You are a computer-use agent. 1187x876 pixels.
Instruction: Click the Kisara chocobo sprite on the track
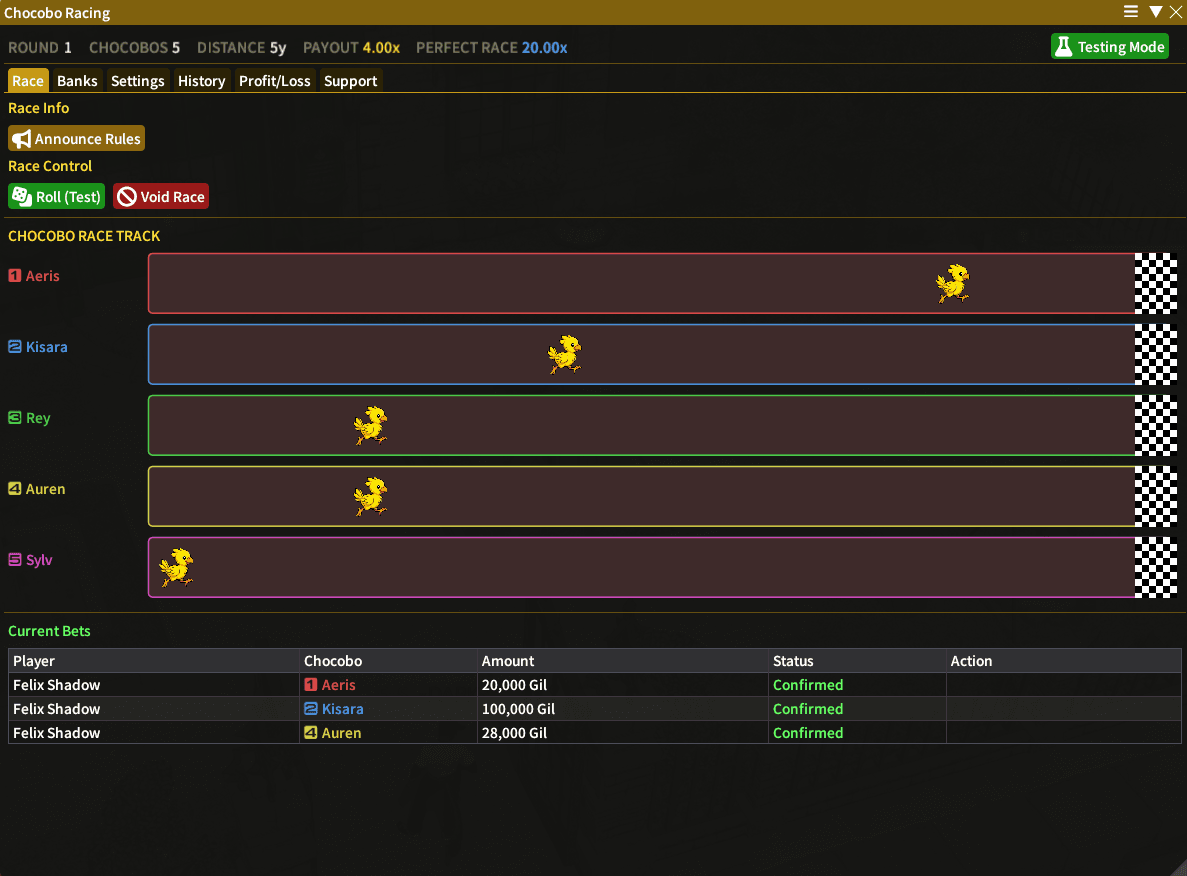coord(565,354)
